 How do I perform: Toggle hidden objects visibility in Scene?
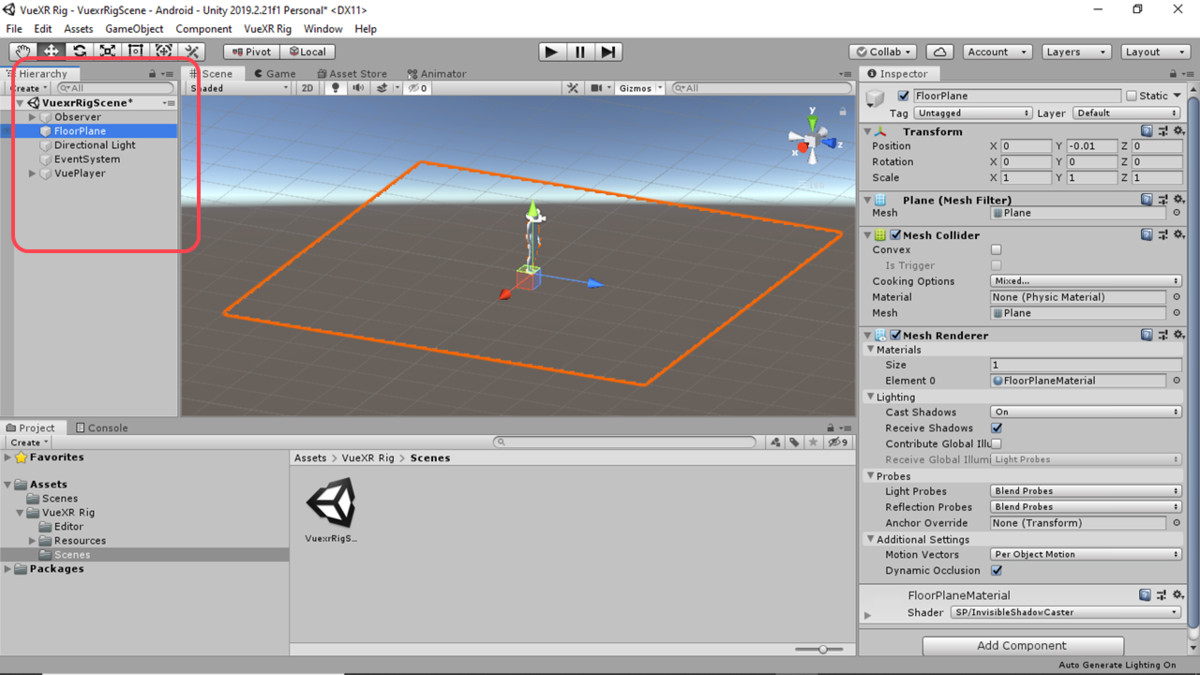[x=417, y=88]
